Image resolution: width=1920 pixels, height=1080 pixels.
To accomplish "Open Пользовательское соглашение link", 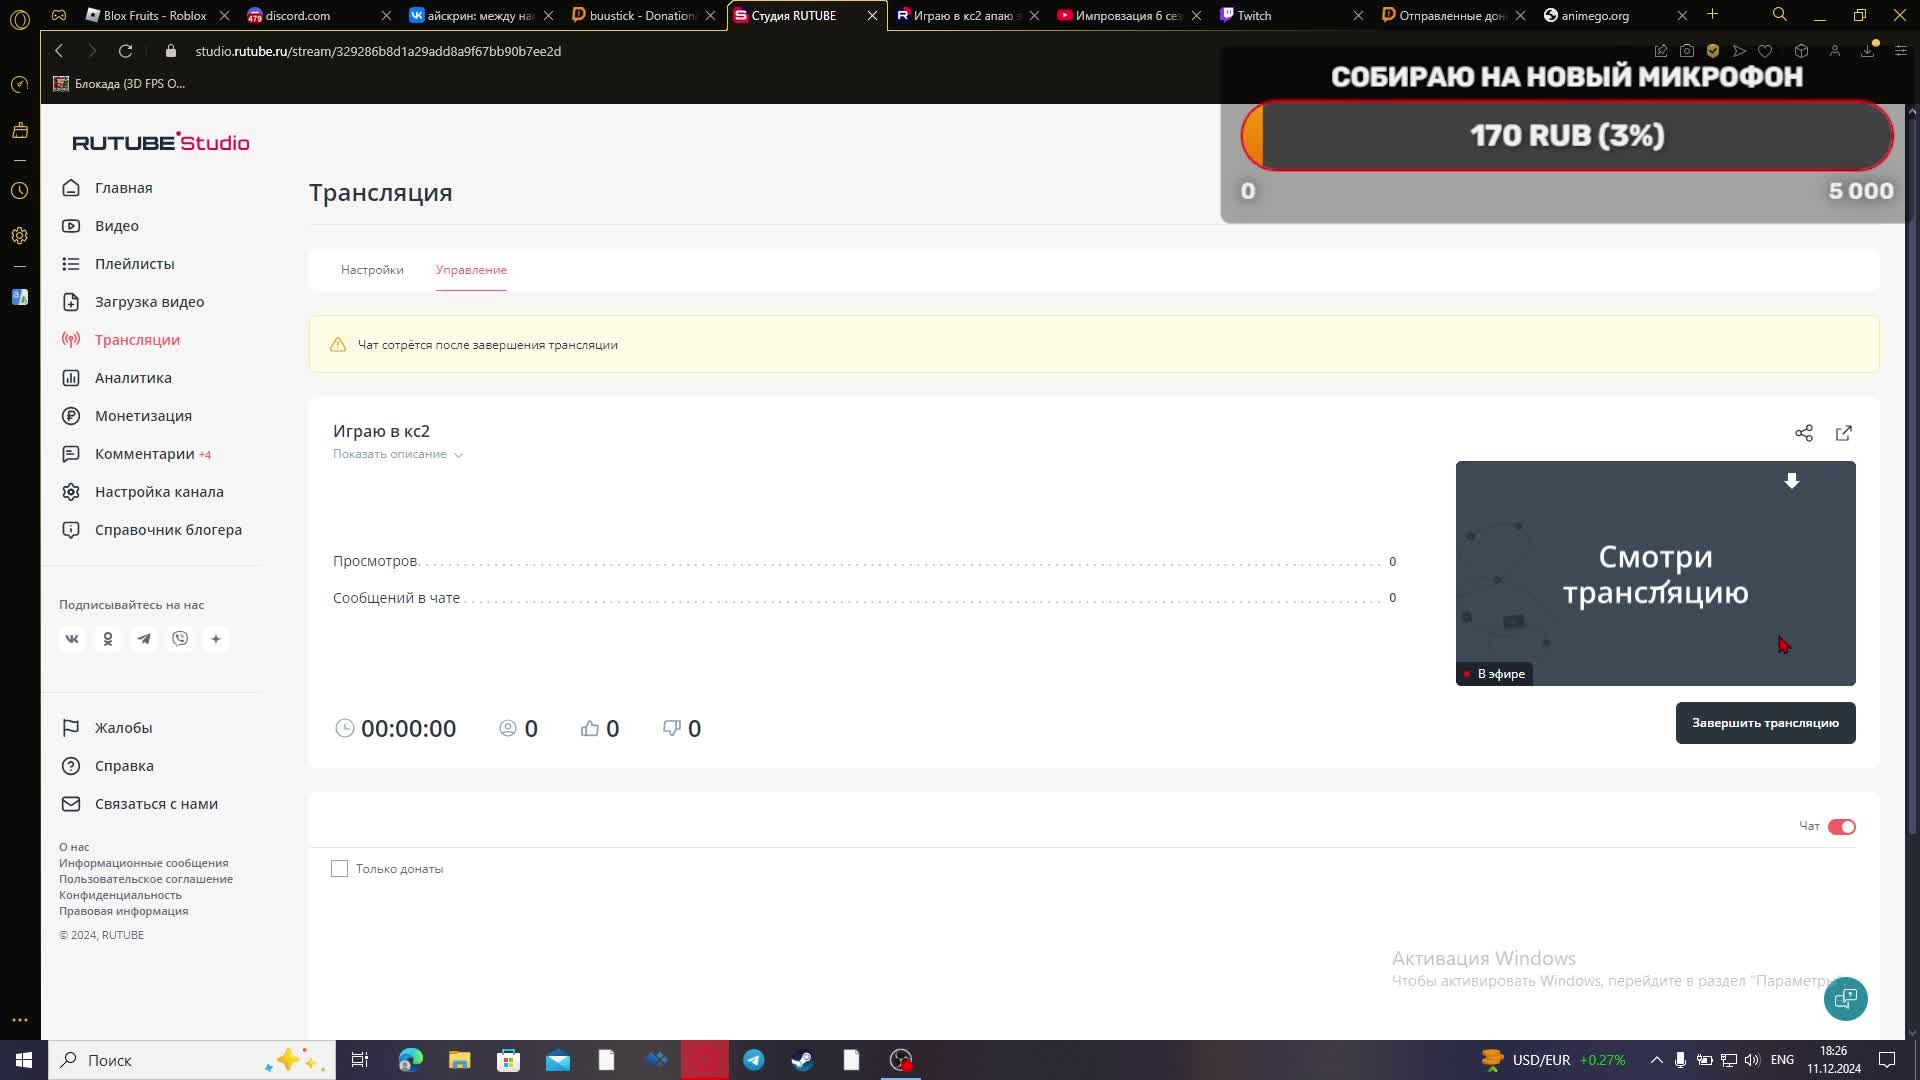I will tap(146, 879).
